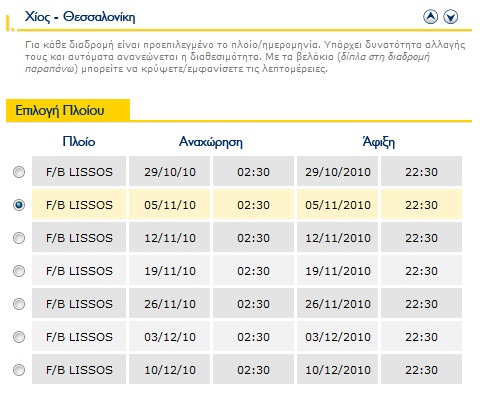This screenshot has width=491, height=394.
Task: Click the Αναχώρηση column header
Action: [x=211, y=142]
